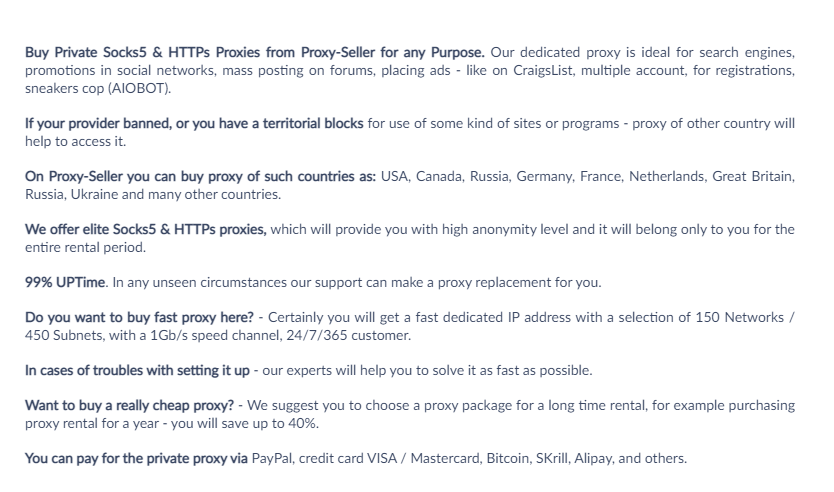This screenshot has height=492, width=834.
Task: Click the text "sneakers cop (AIOBOT)"
Action: pyautogui.click(x=98, y=88)
